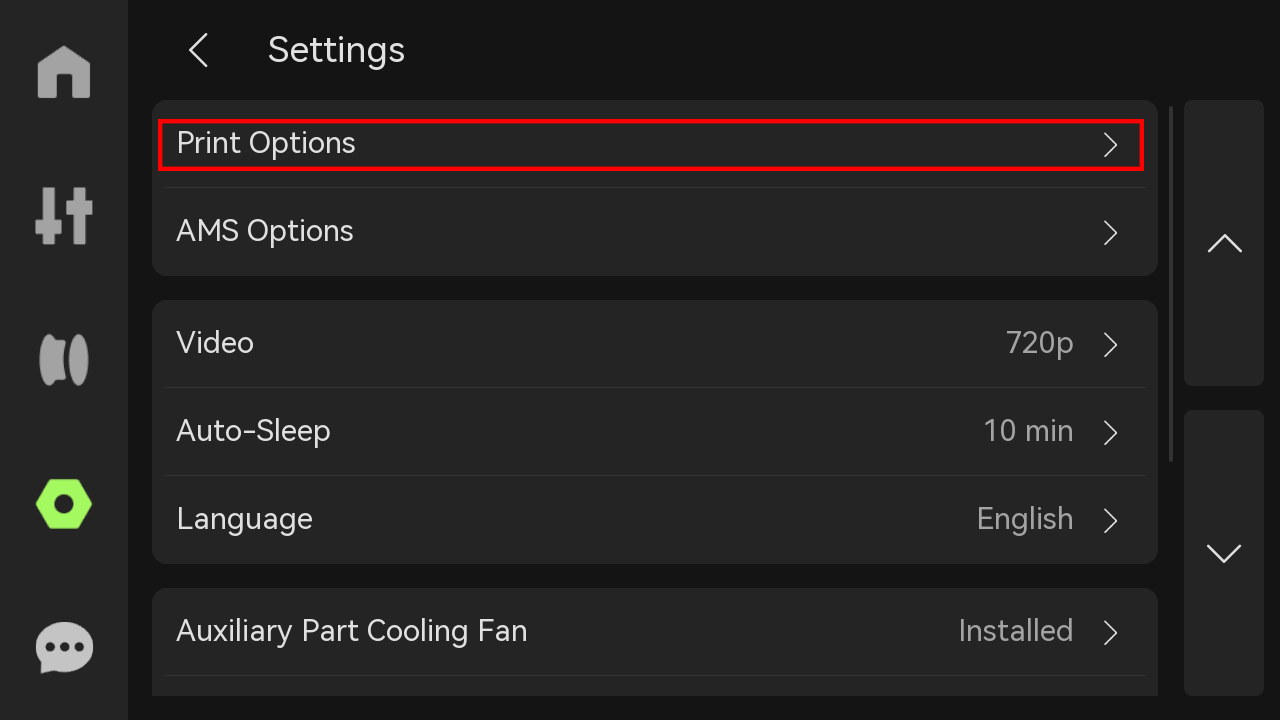Open the Video settings row
Viewport: 1280px width, 720px height.
click(655, 344)
